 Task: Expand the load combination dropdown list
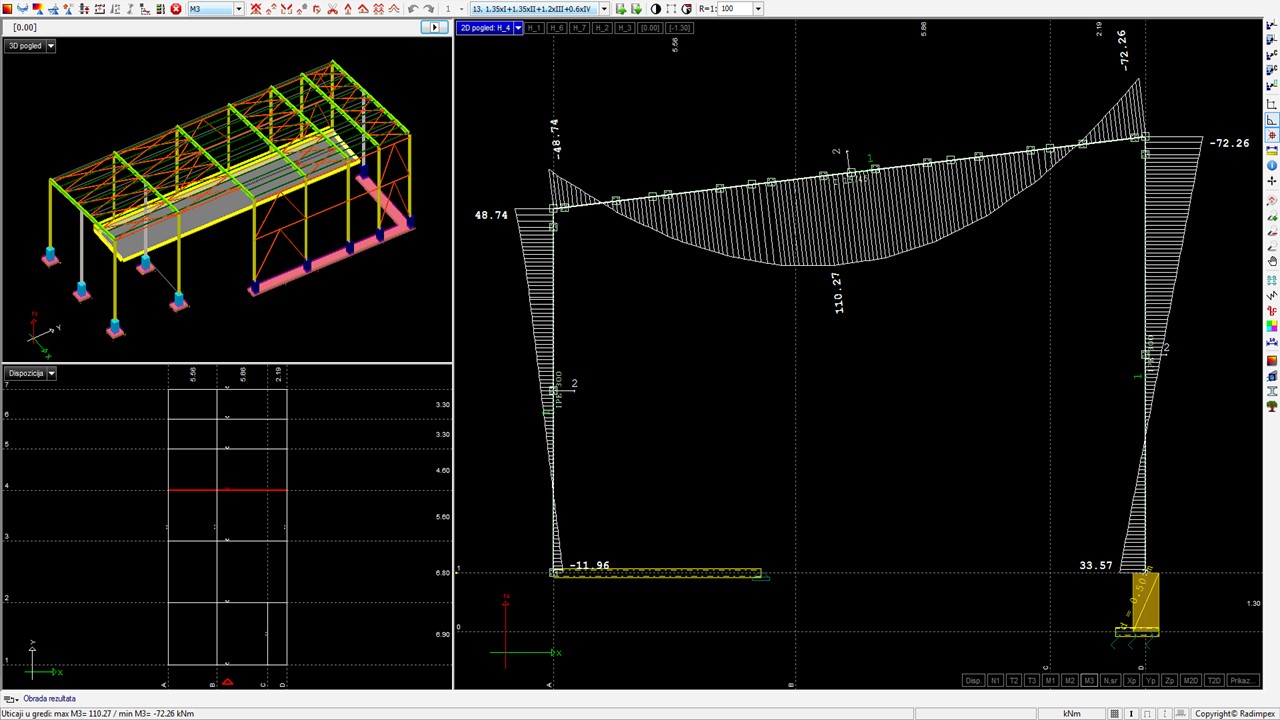point(604,9)
